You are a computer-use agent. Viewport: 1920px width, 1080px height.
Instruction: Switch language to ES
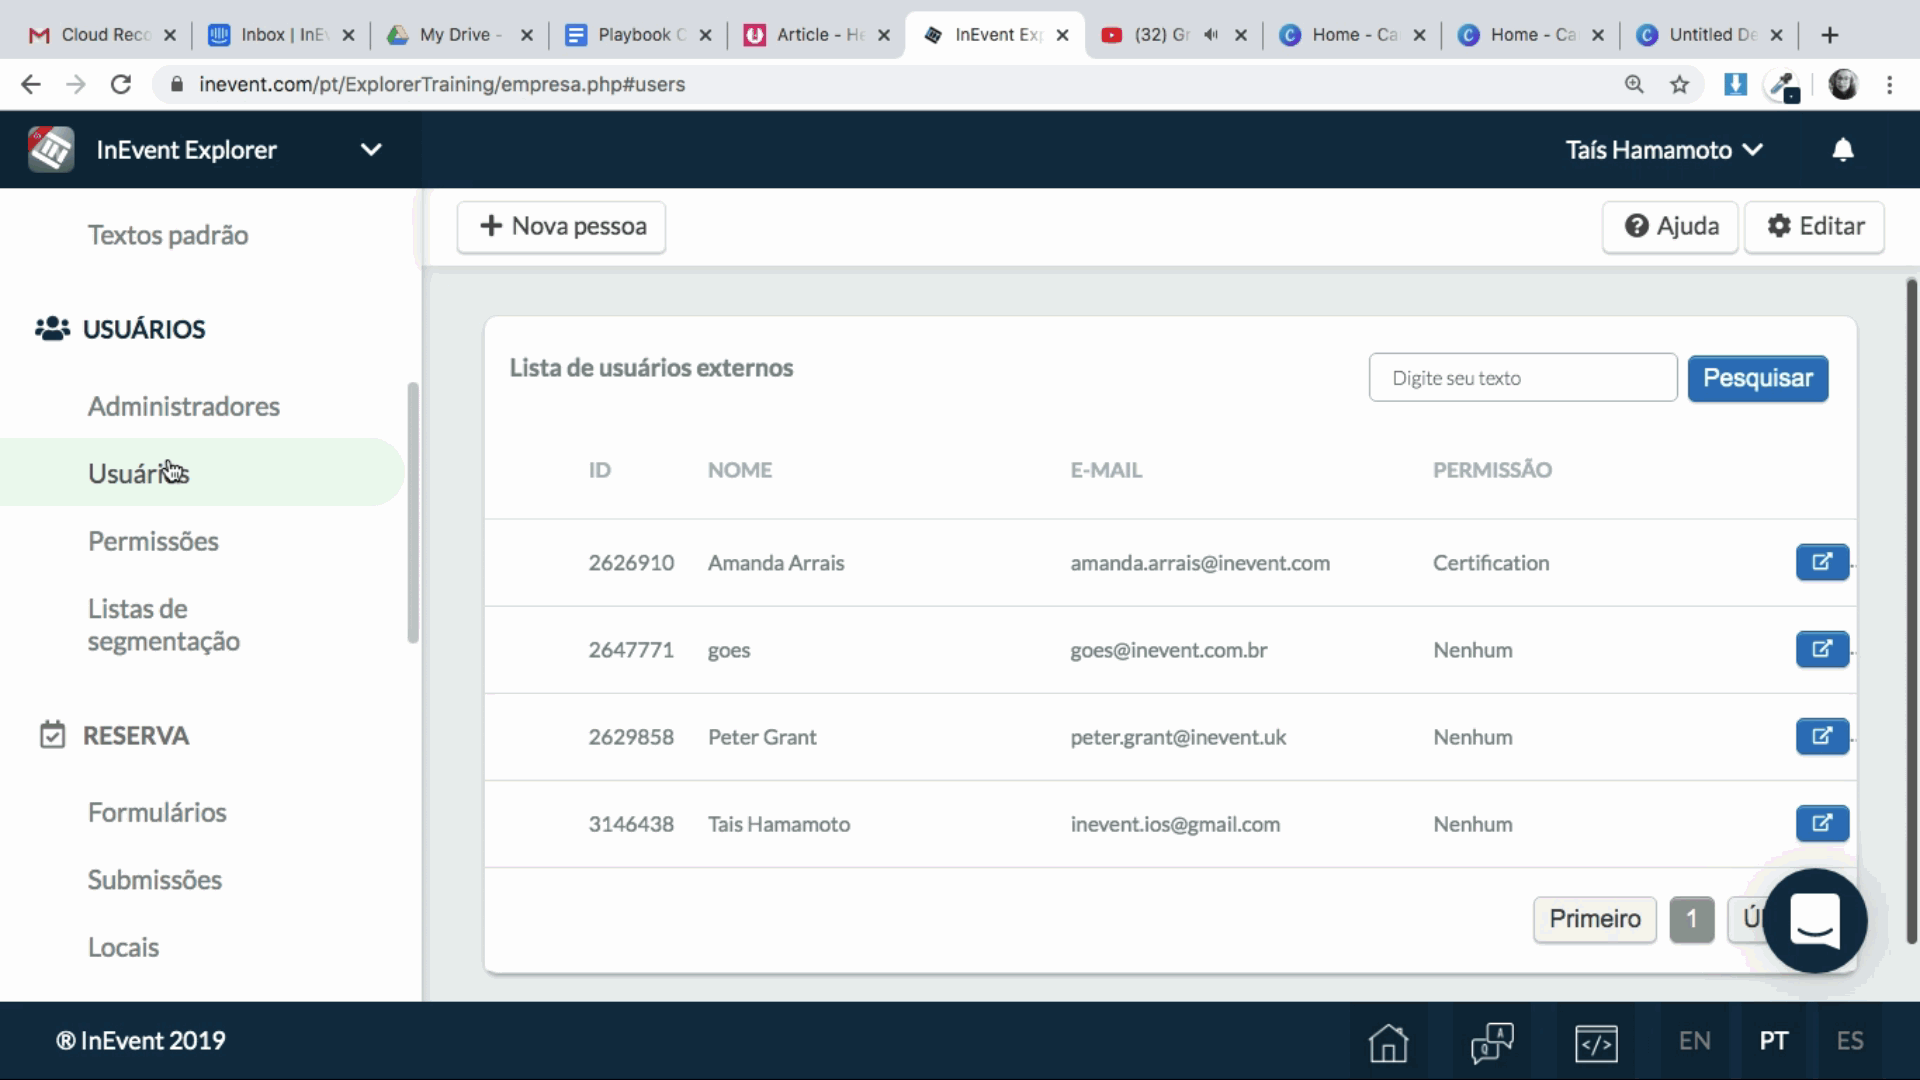[1849, 1041]
